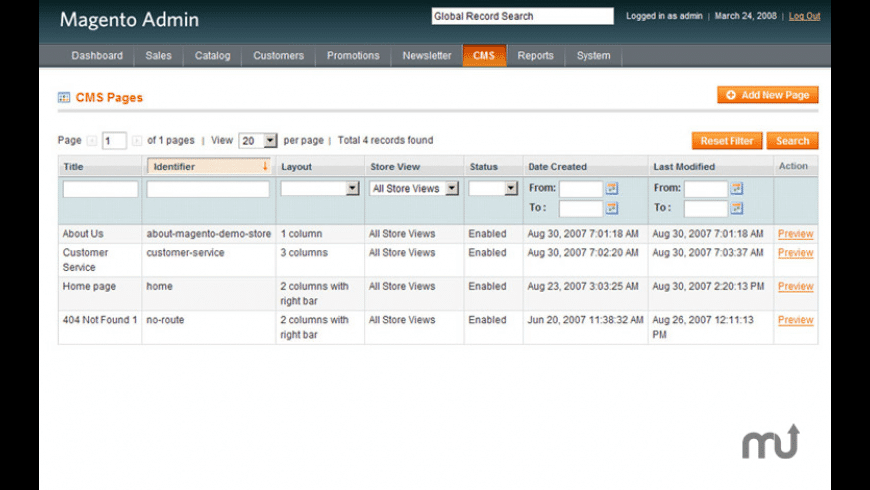Click the previous page arrow icon

point(92,141)
